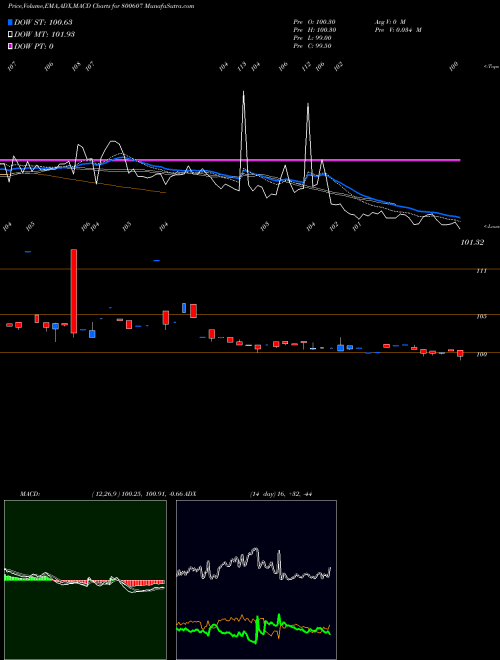Click the magenta horizontal DOW PT line

pyautogui.click(x=230, y=160)
